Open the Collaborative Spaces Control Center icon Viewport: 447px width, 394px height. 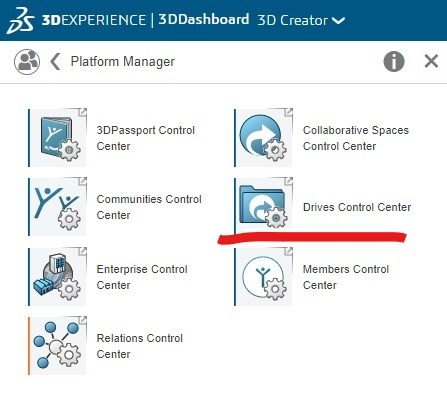tap(264, 138)
